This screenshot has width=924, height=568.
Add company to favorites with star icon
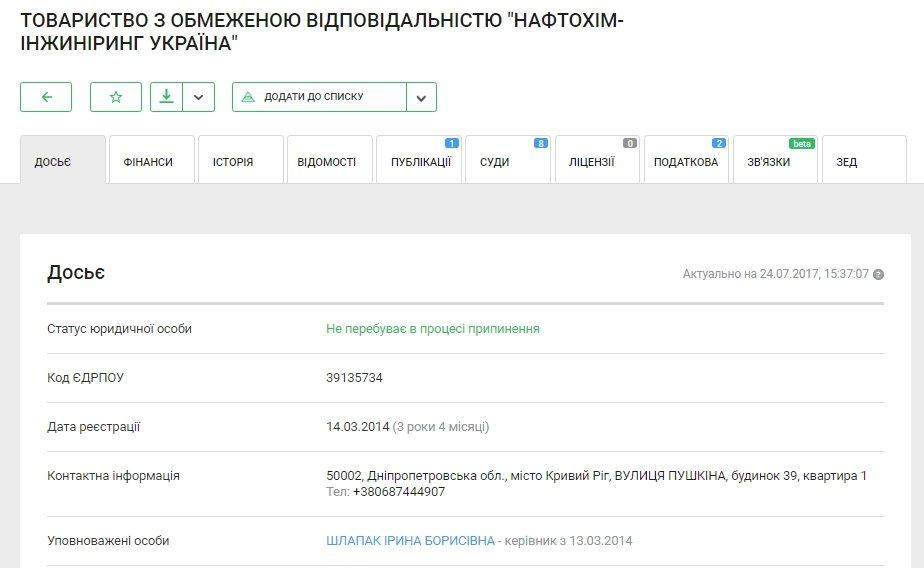(x=116, y=97)
